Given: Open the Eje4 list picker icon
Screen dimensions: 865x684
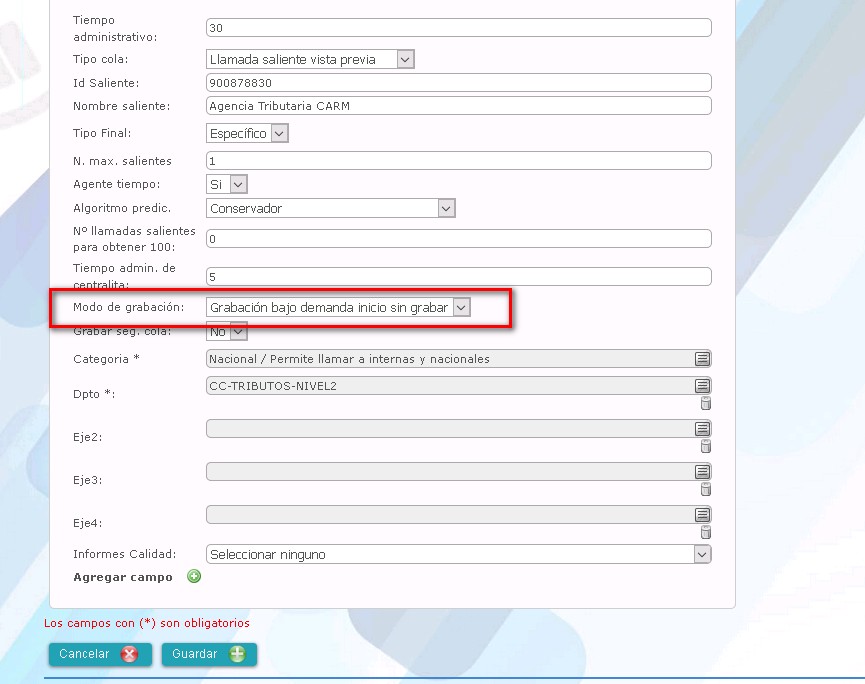Looking at the screenshot, I should point(702,515).
